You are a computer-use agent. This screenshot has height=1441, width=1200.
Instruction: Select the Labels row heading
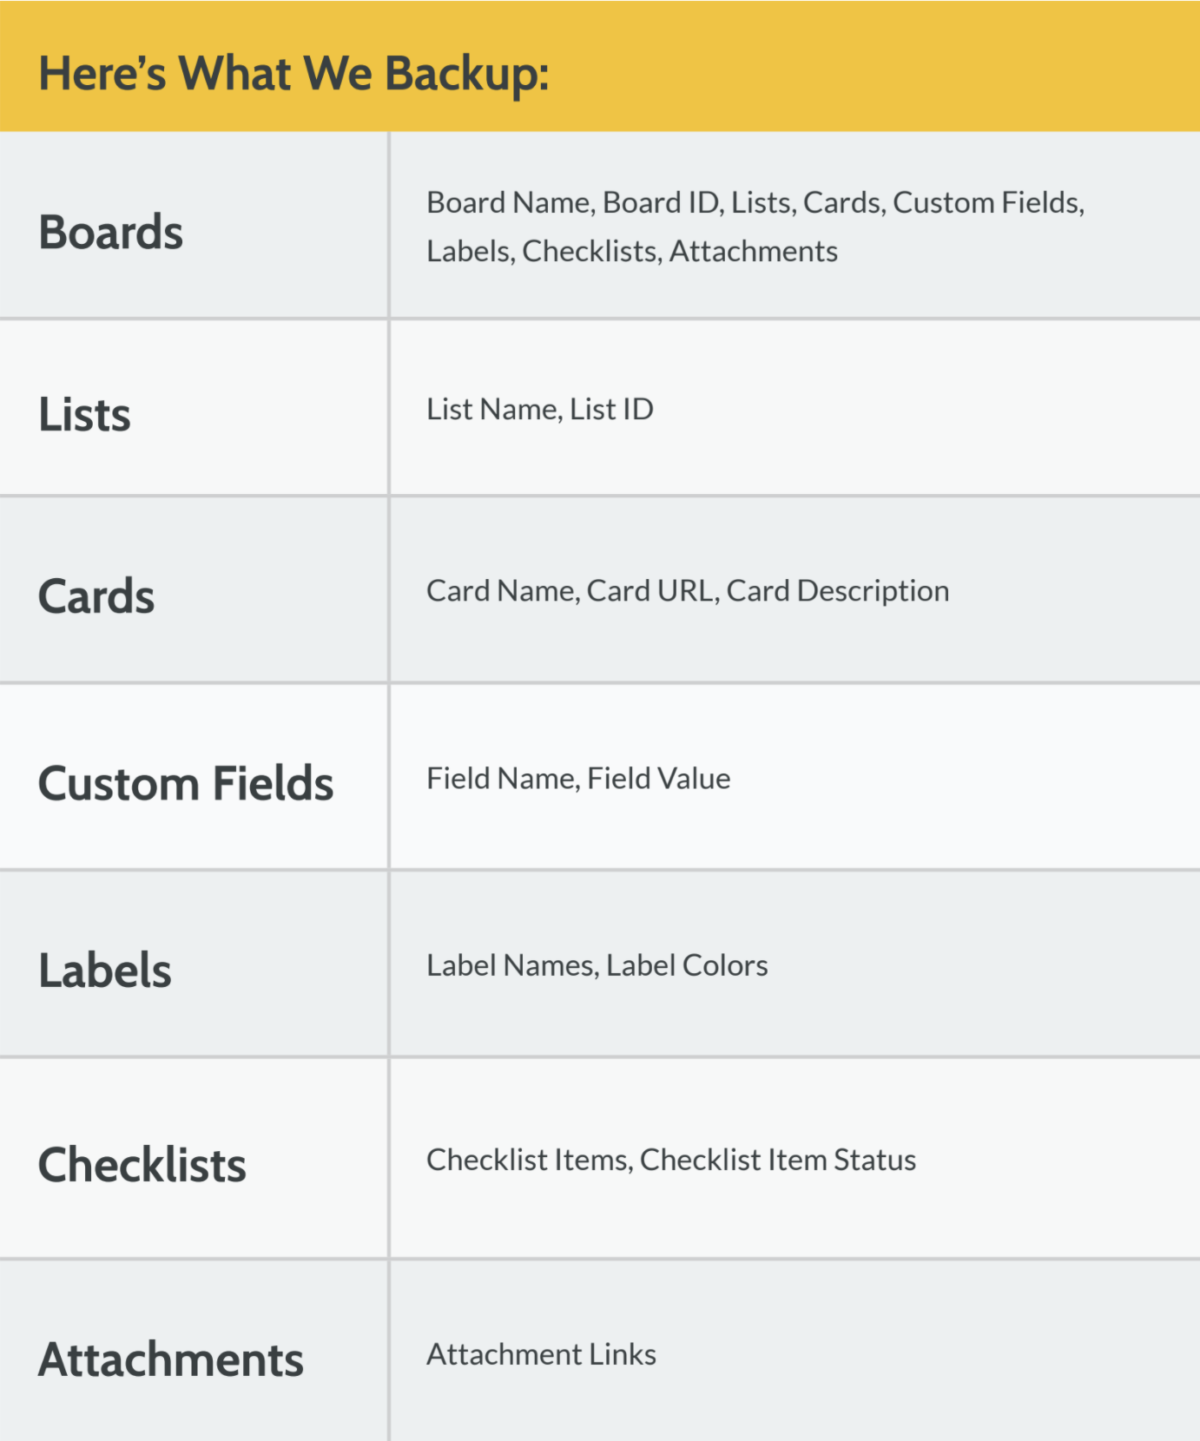click(105, 970)
